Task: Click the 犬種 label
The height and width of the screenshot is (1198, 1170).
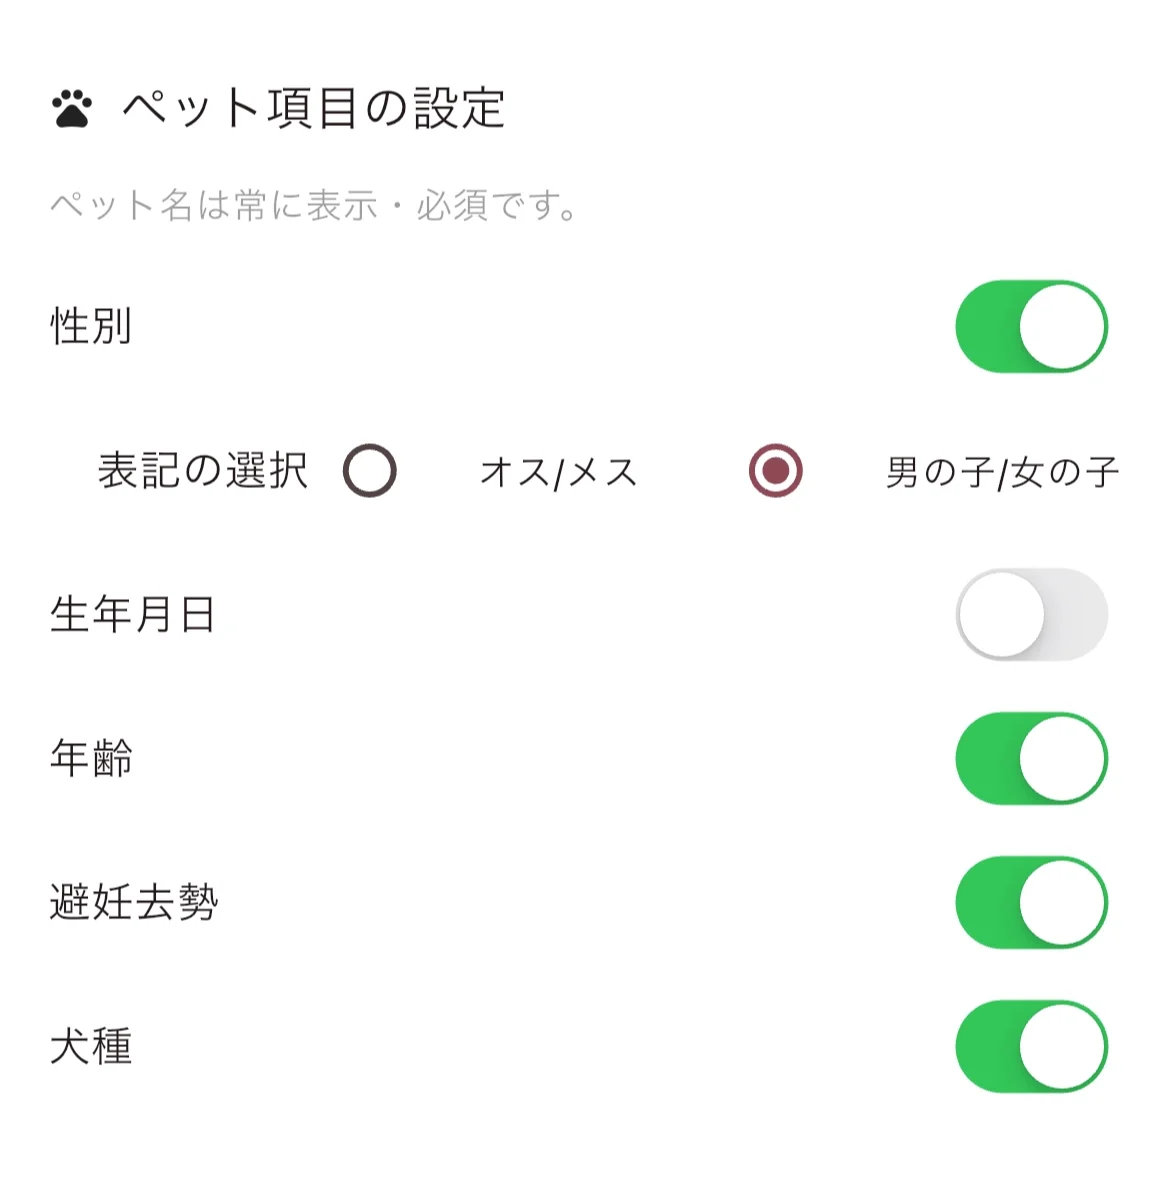Action: click(91, 1047)
